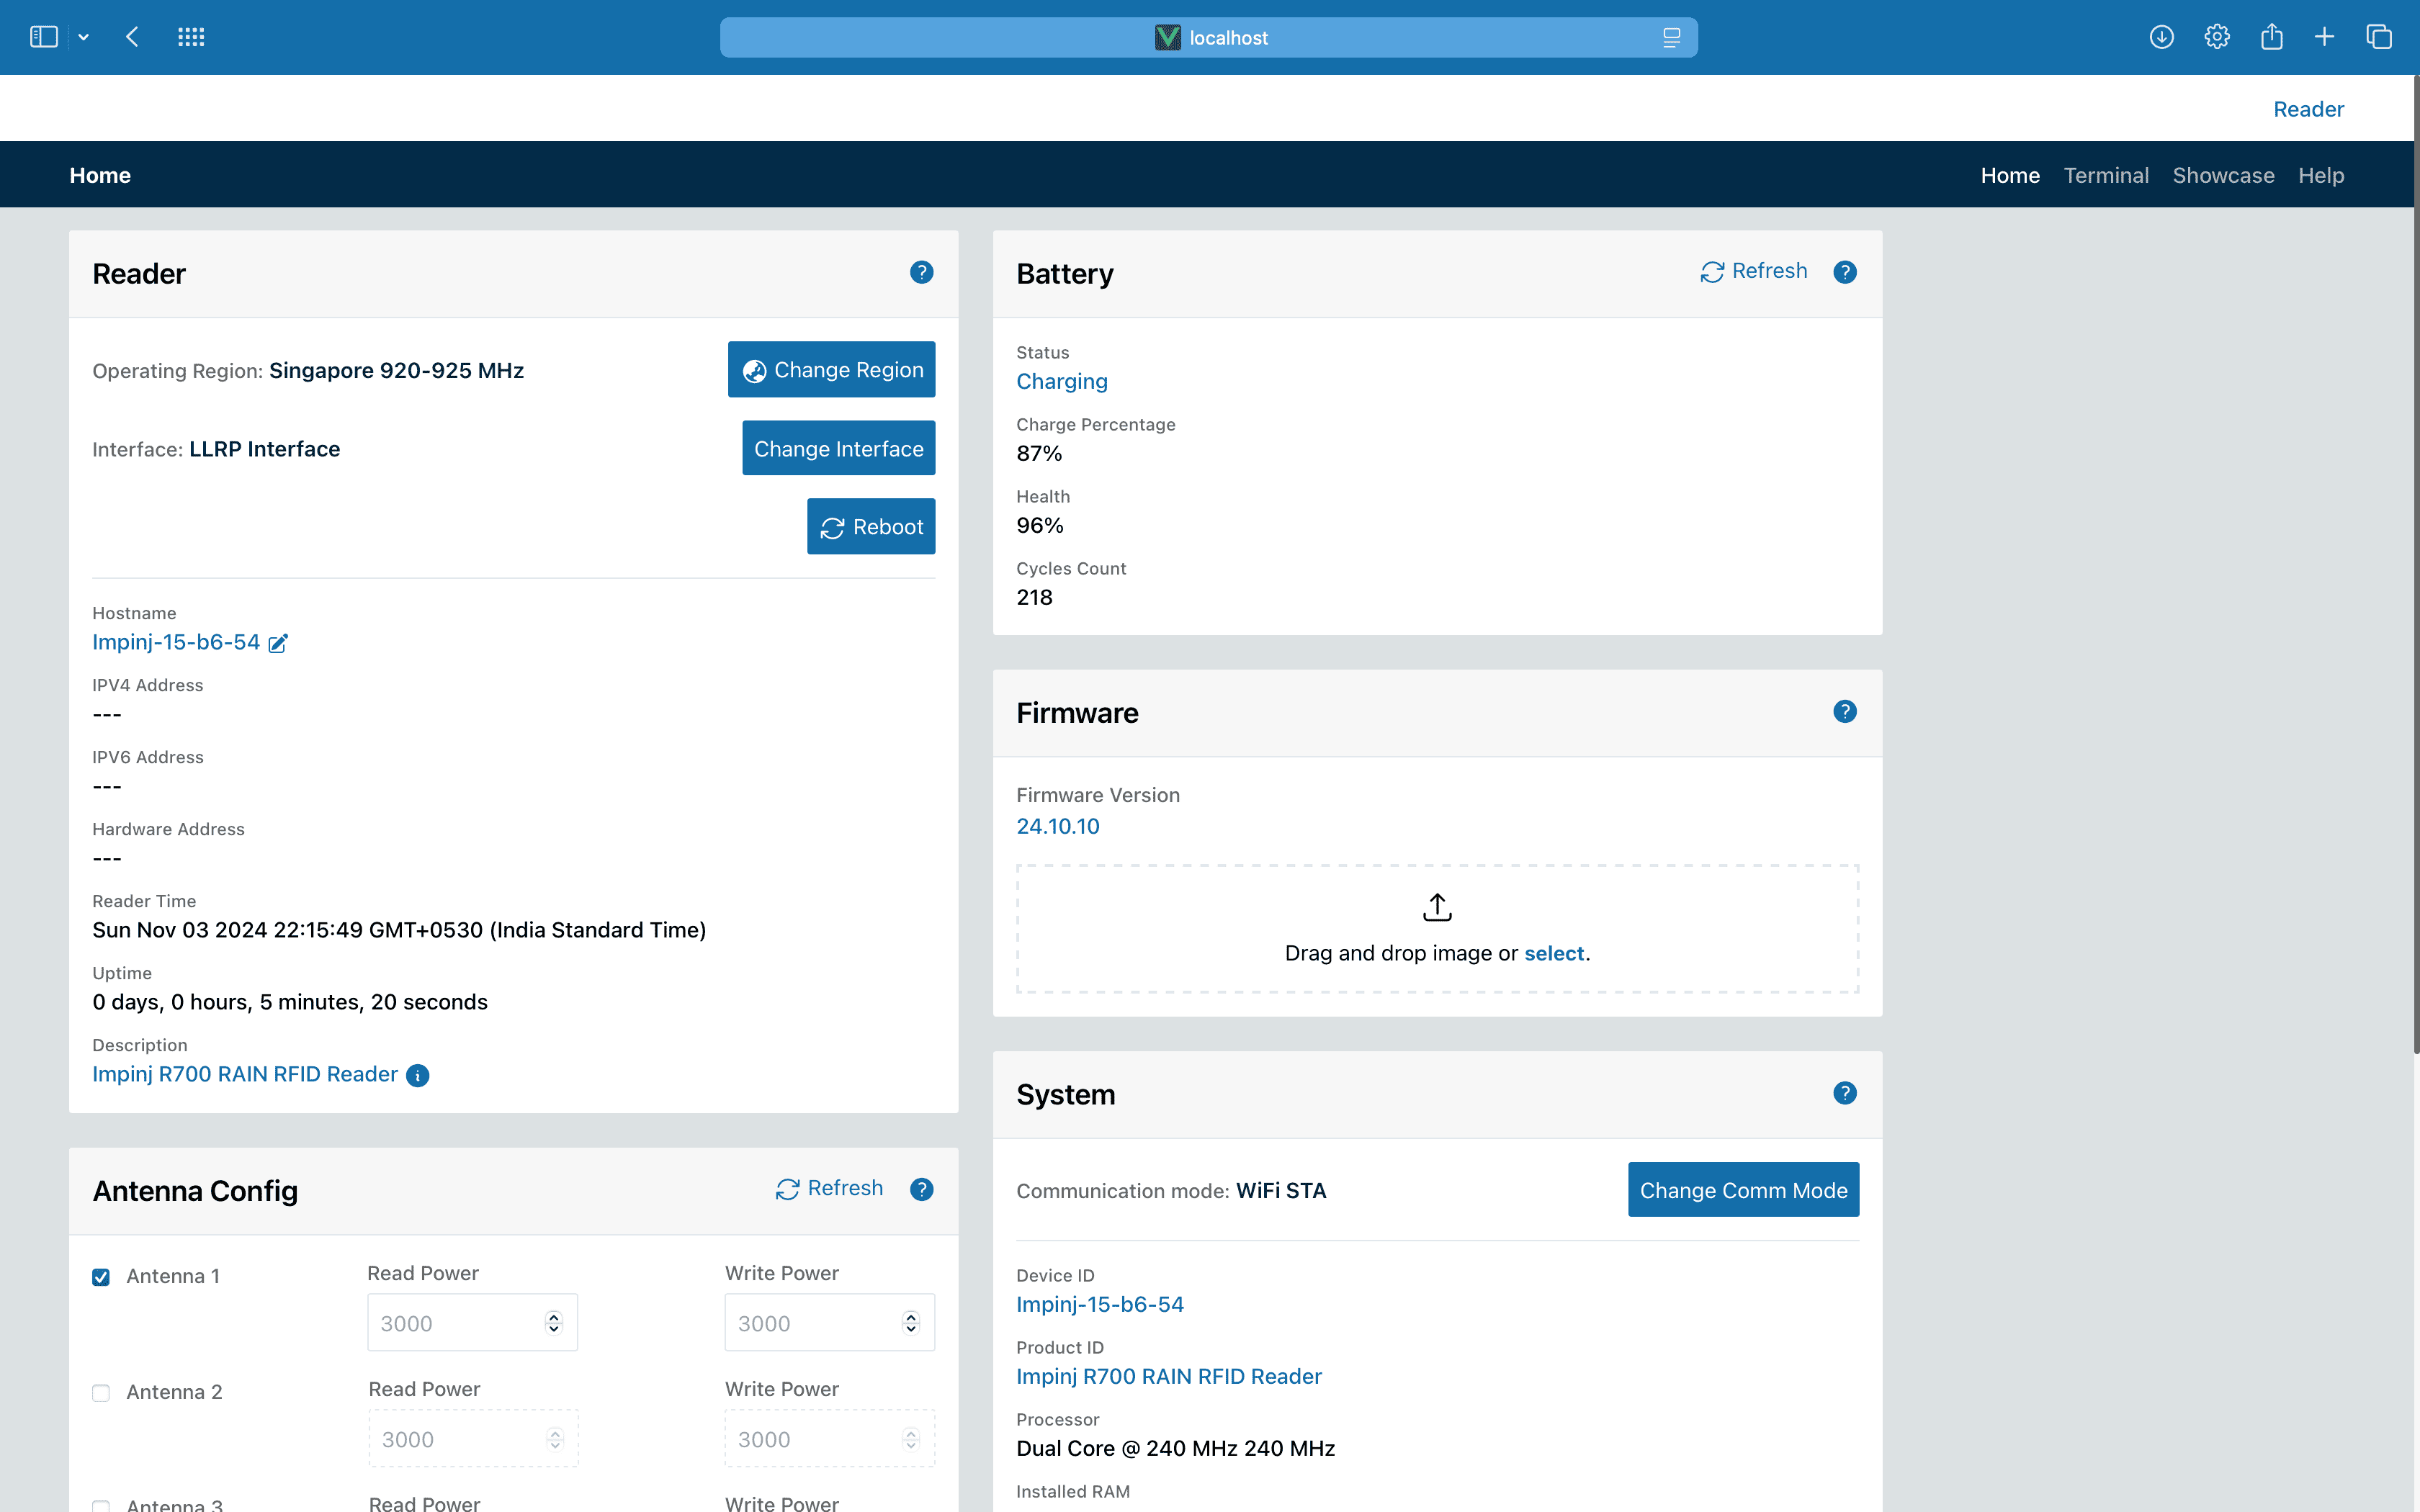
Task: Open a new tab with plus icon
Action: point(2324,37)
